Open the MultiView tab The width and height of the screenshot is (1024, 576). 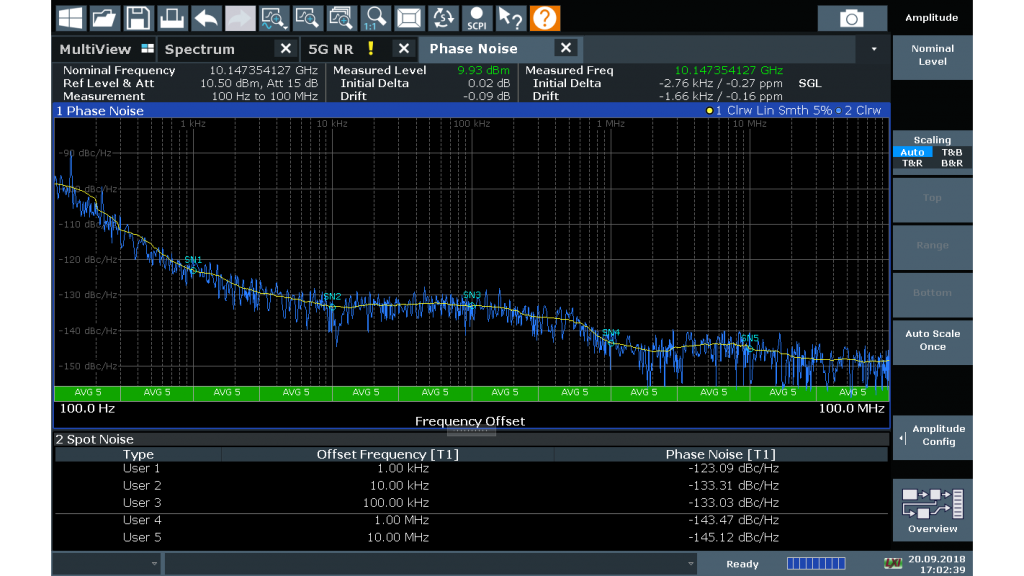click(x=96, y=49)
